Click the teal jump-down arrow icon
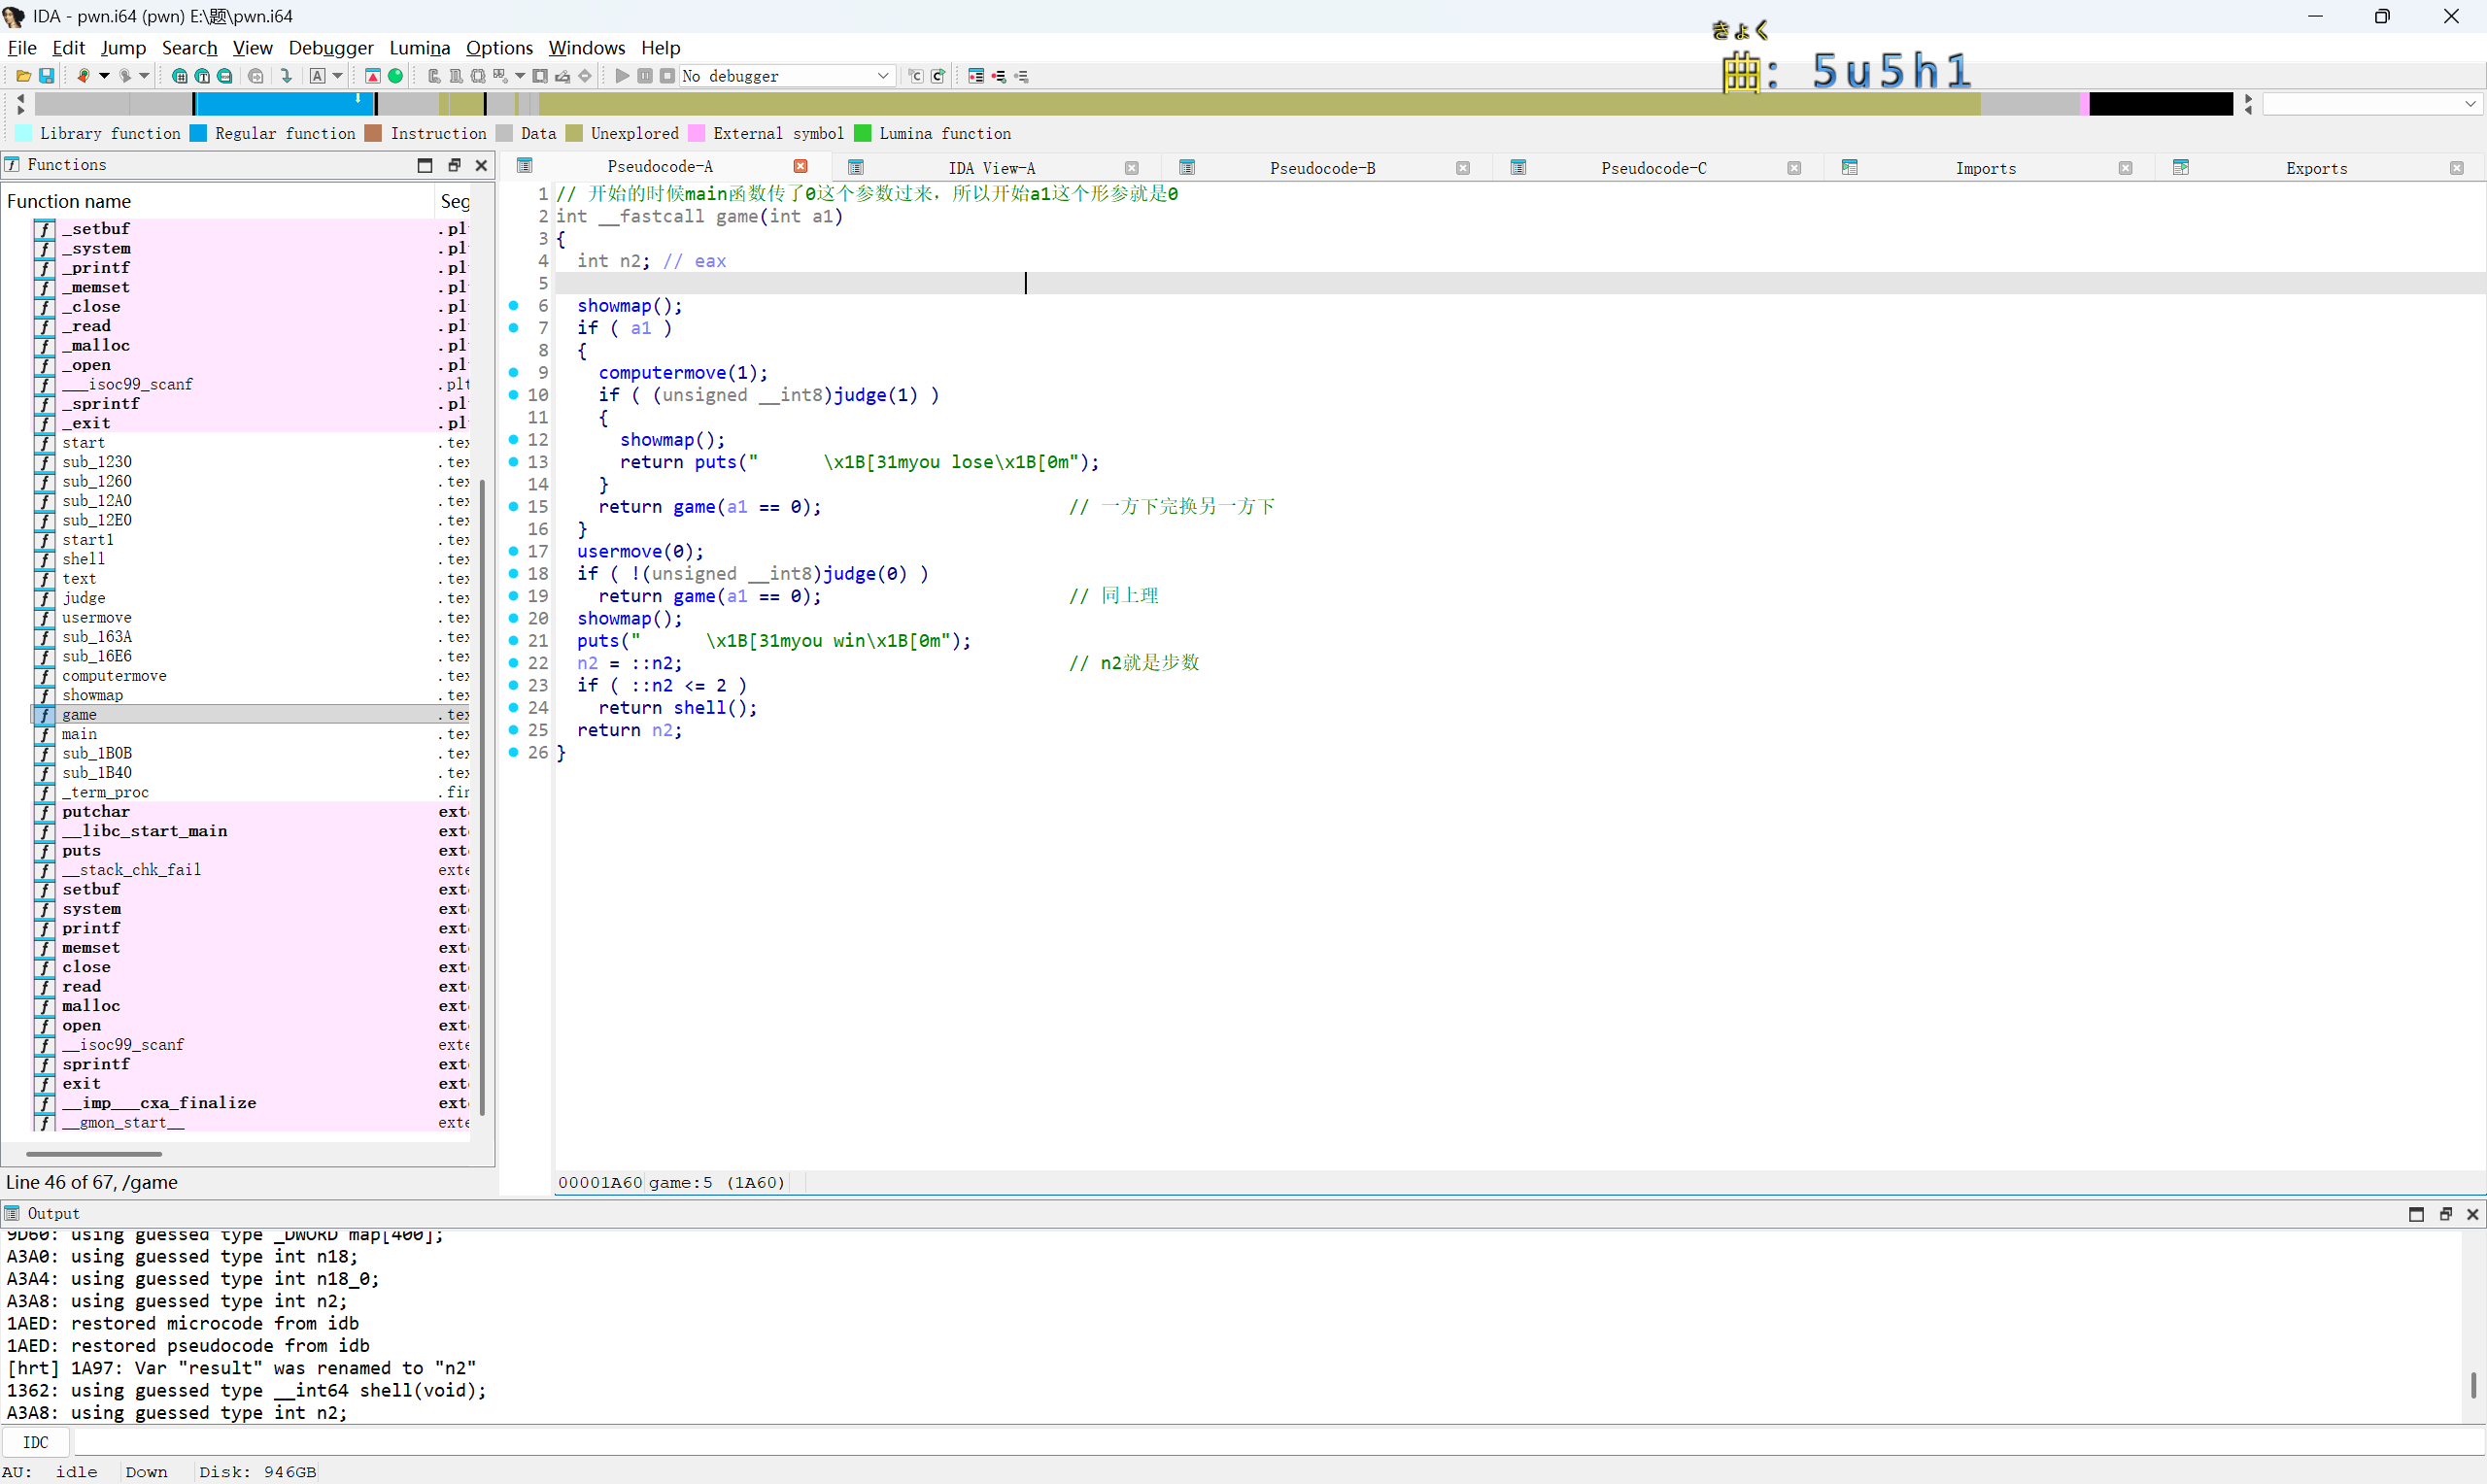 coord(287,76)
